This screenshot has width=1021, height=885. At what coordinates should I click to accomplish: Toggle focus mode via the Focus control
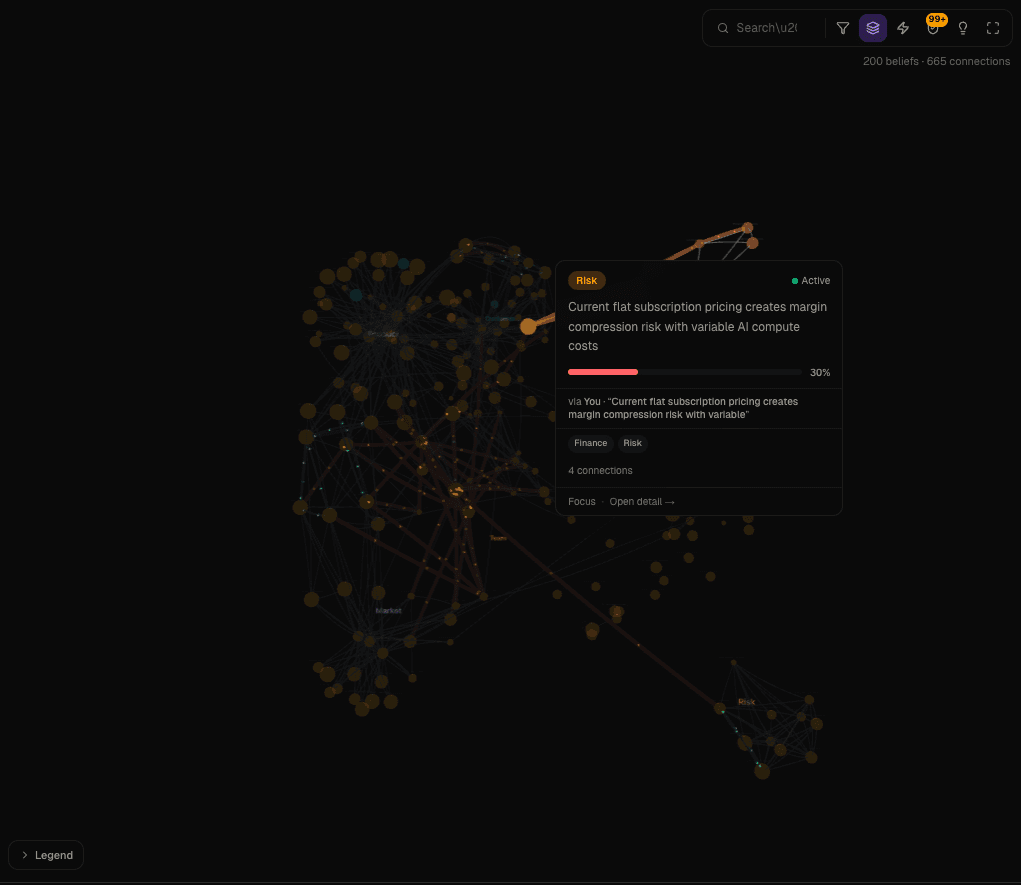coord(581,501)
